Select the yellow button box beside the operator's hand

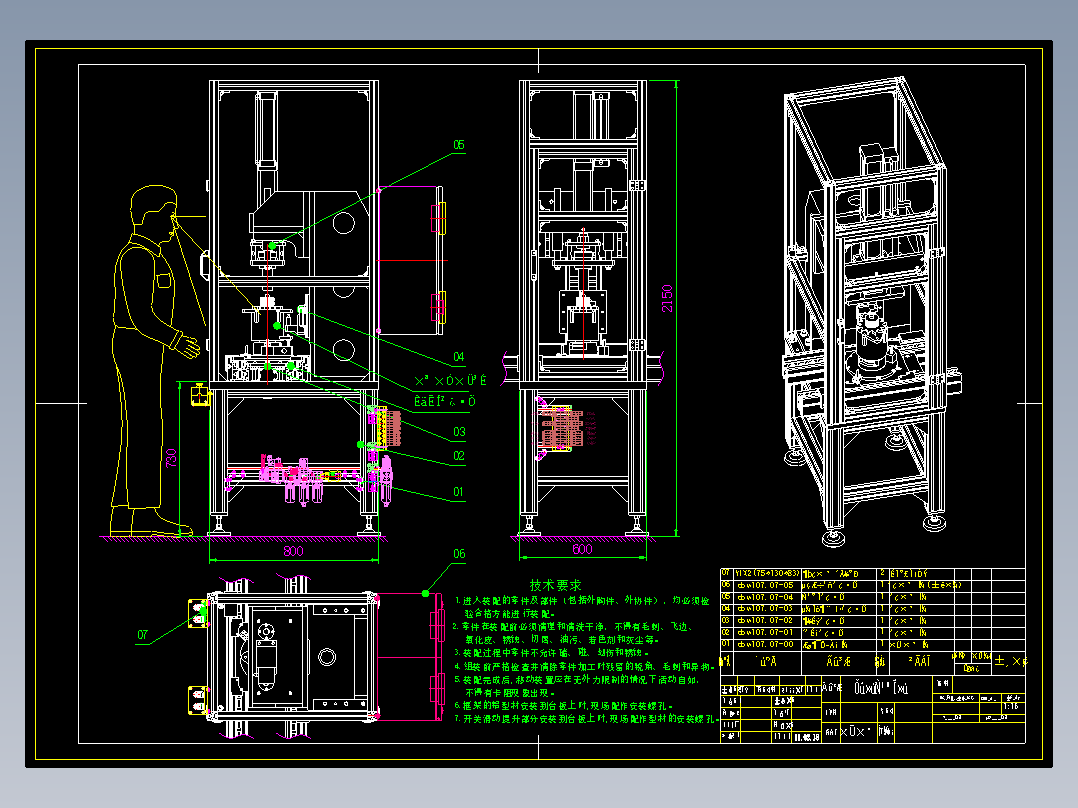point(200,395)
